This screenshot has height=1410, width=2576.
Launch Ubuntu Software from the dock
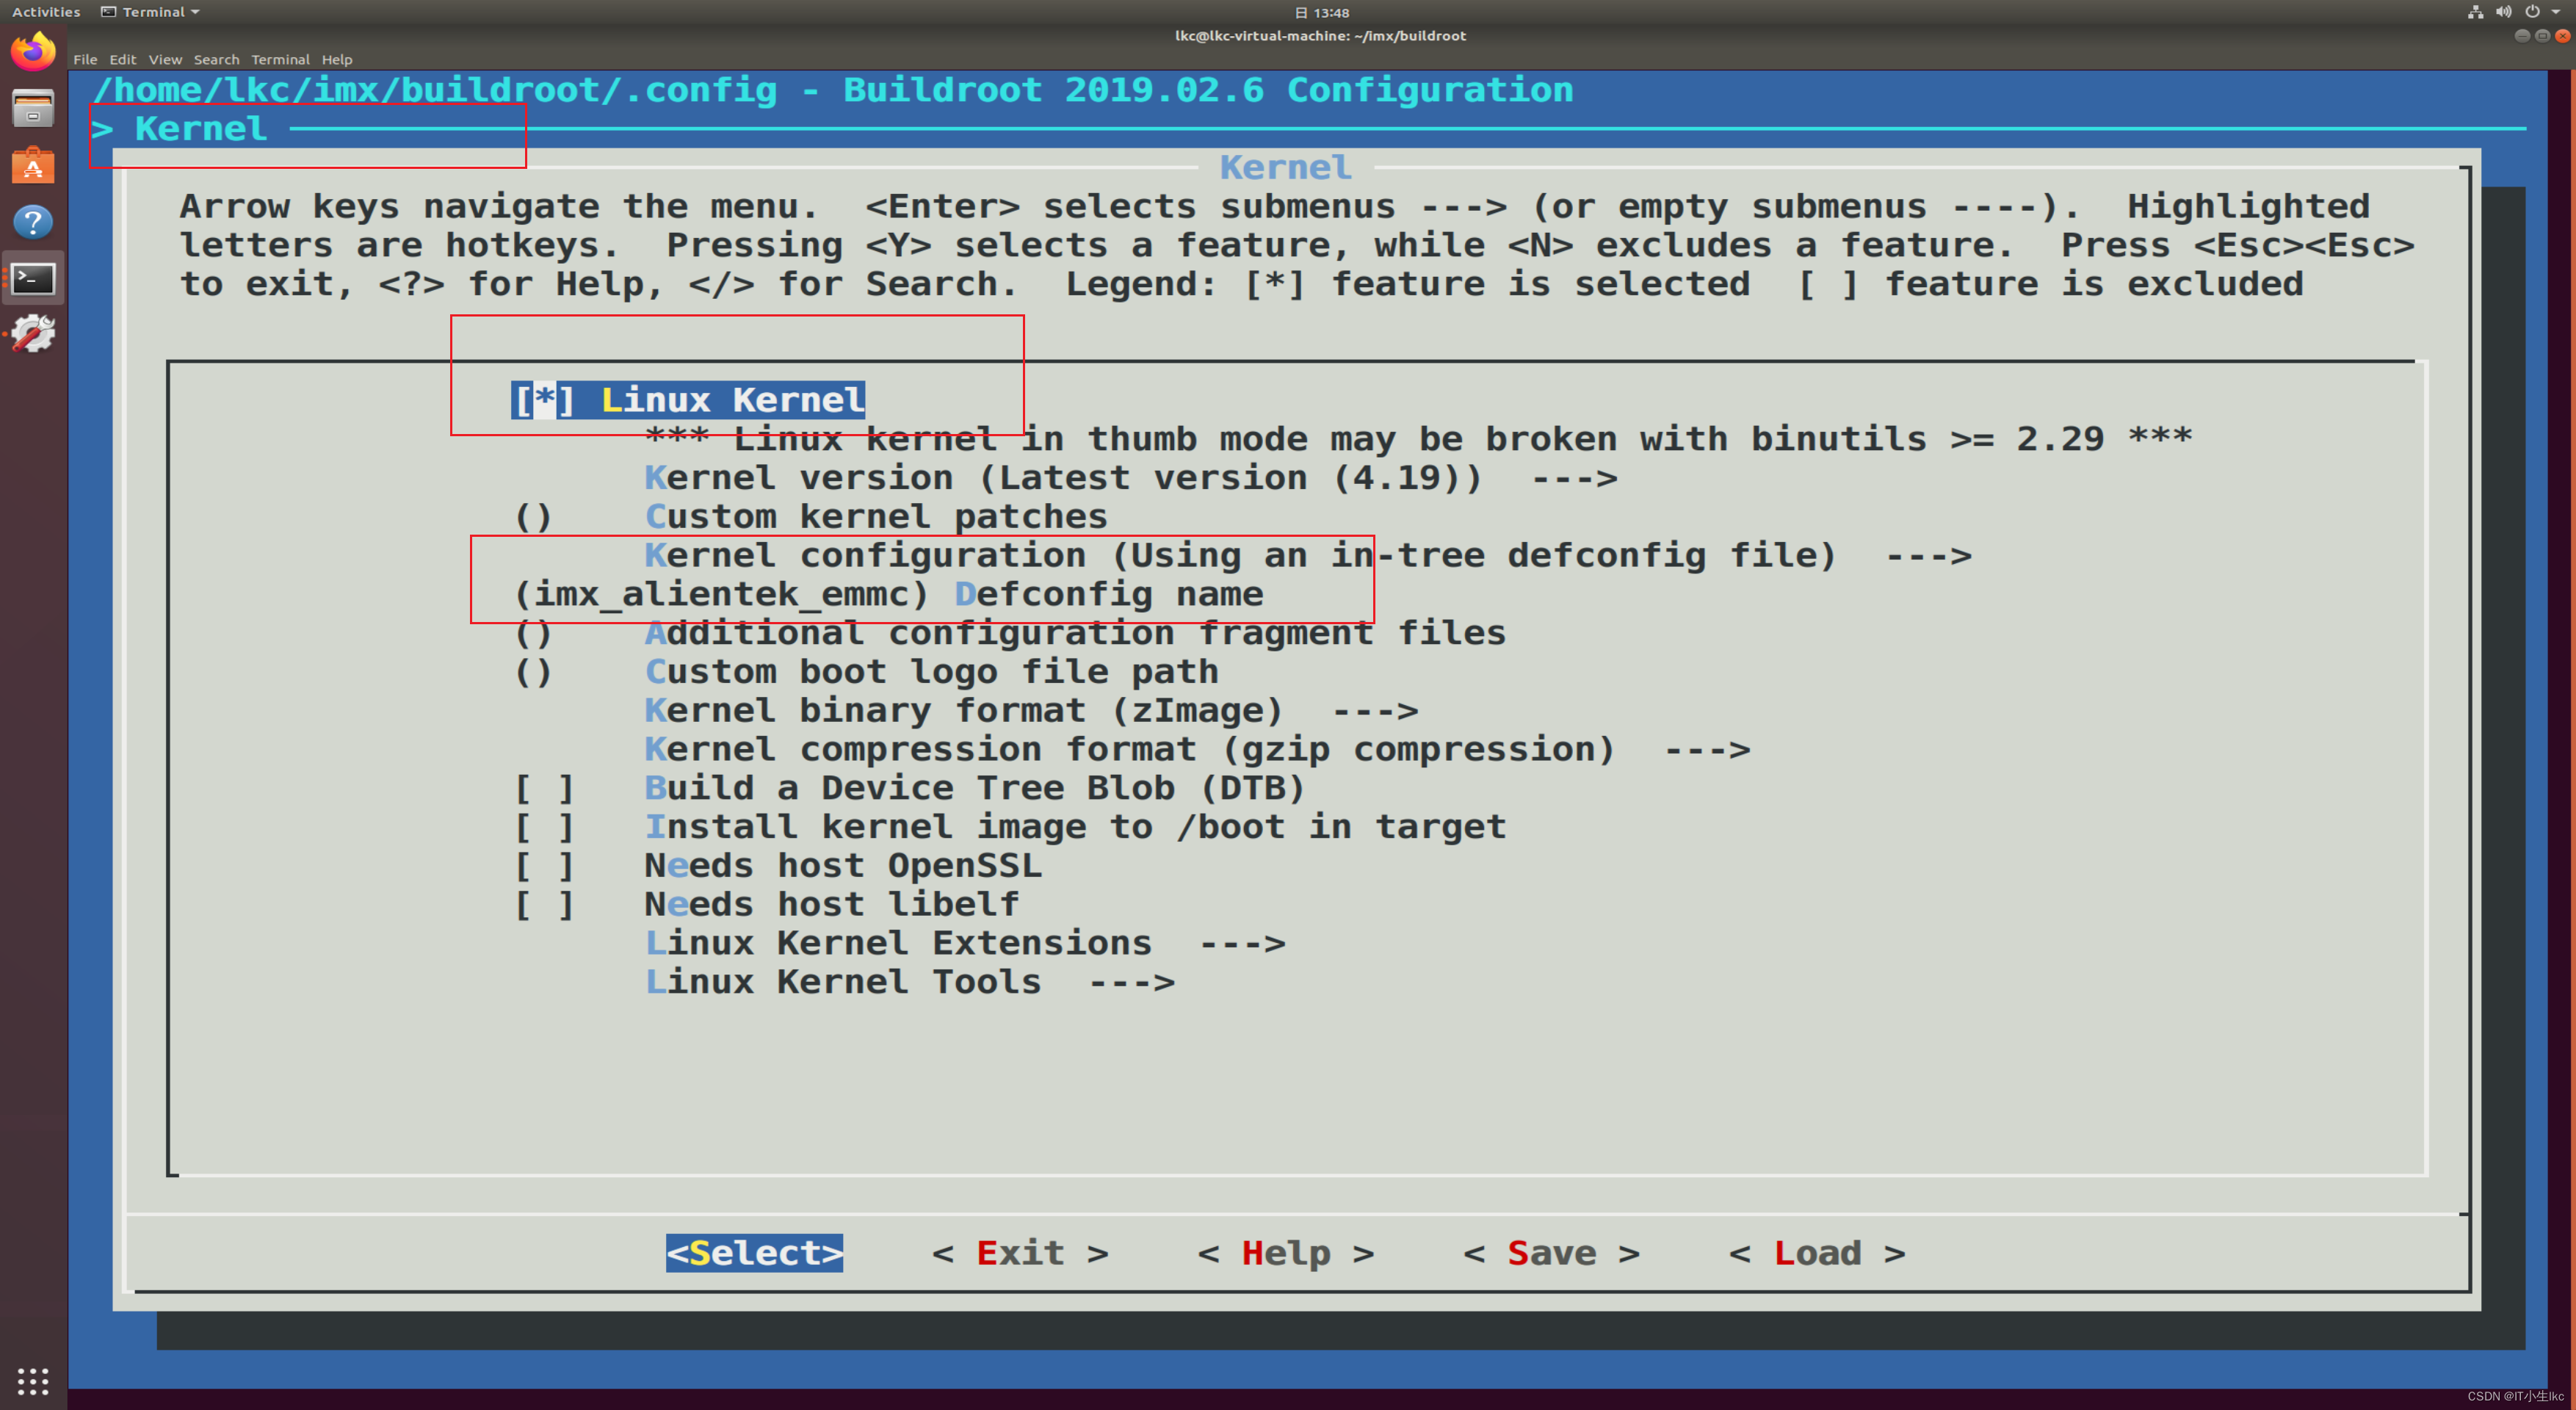(x=33, y=165)
